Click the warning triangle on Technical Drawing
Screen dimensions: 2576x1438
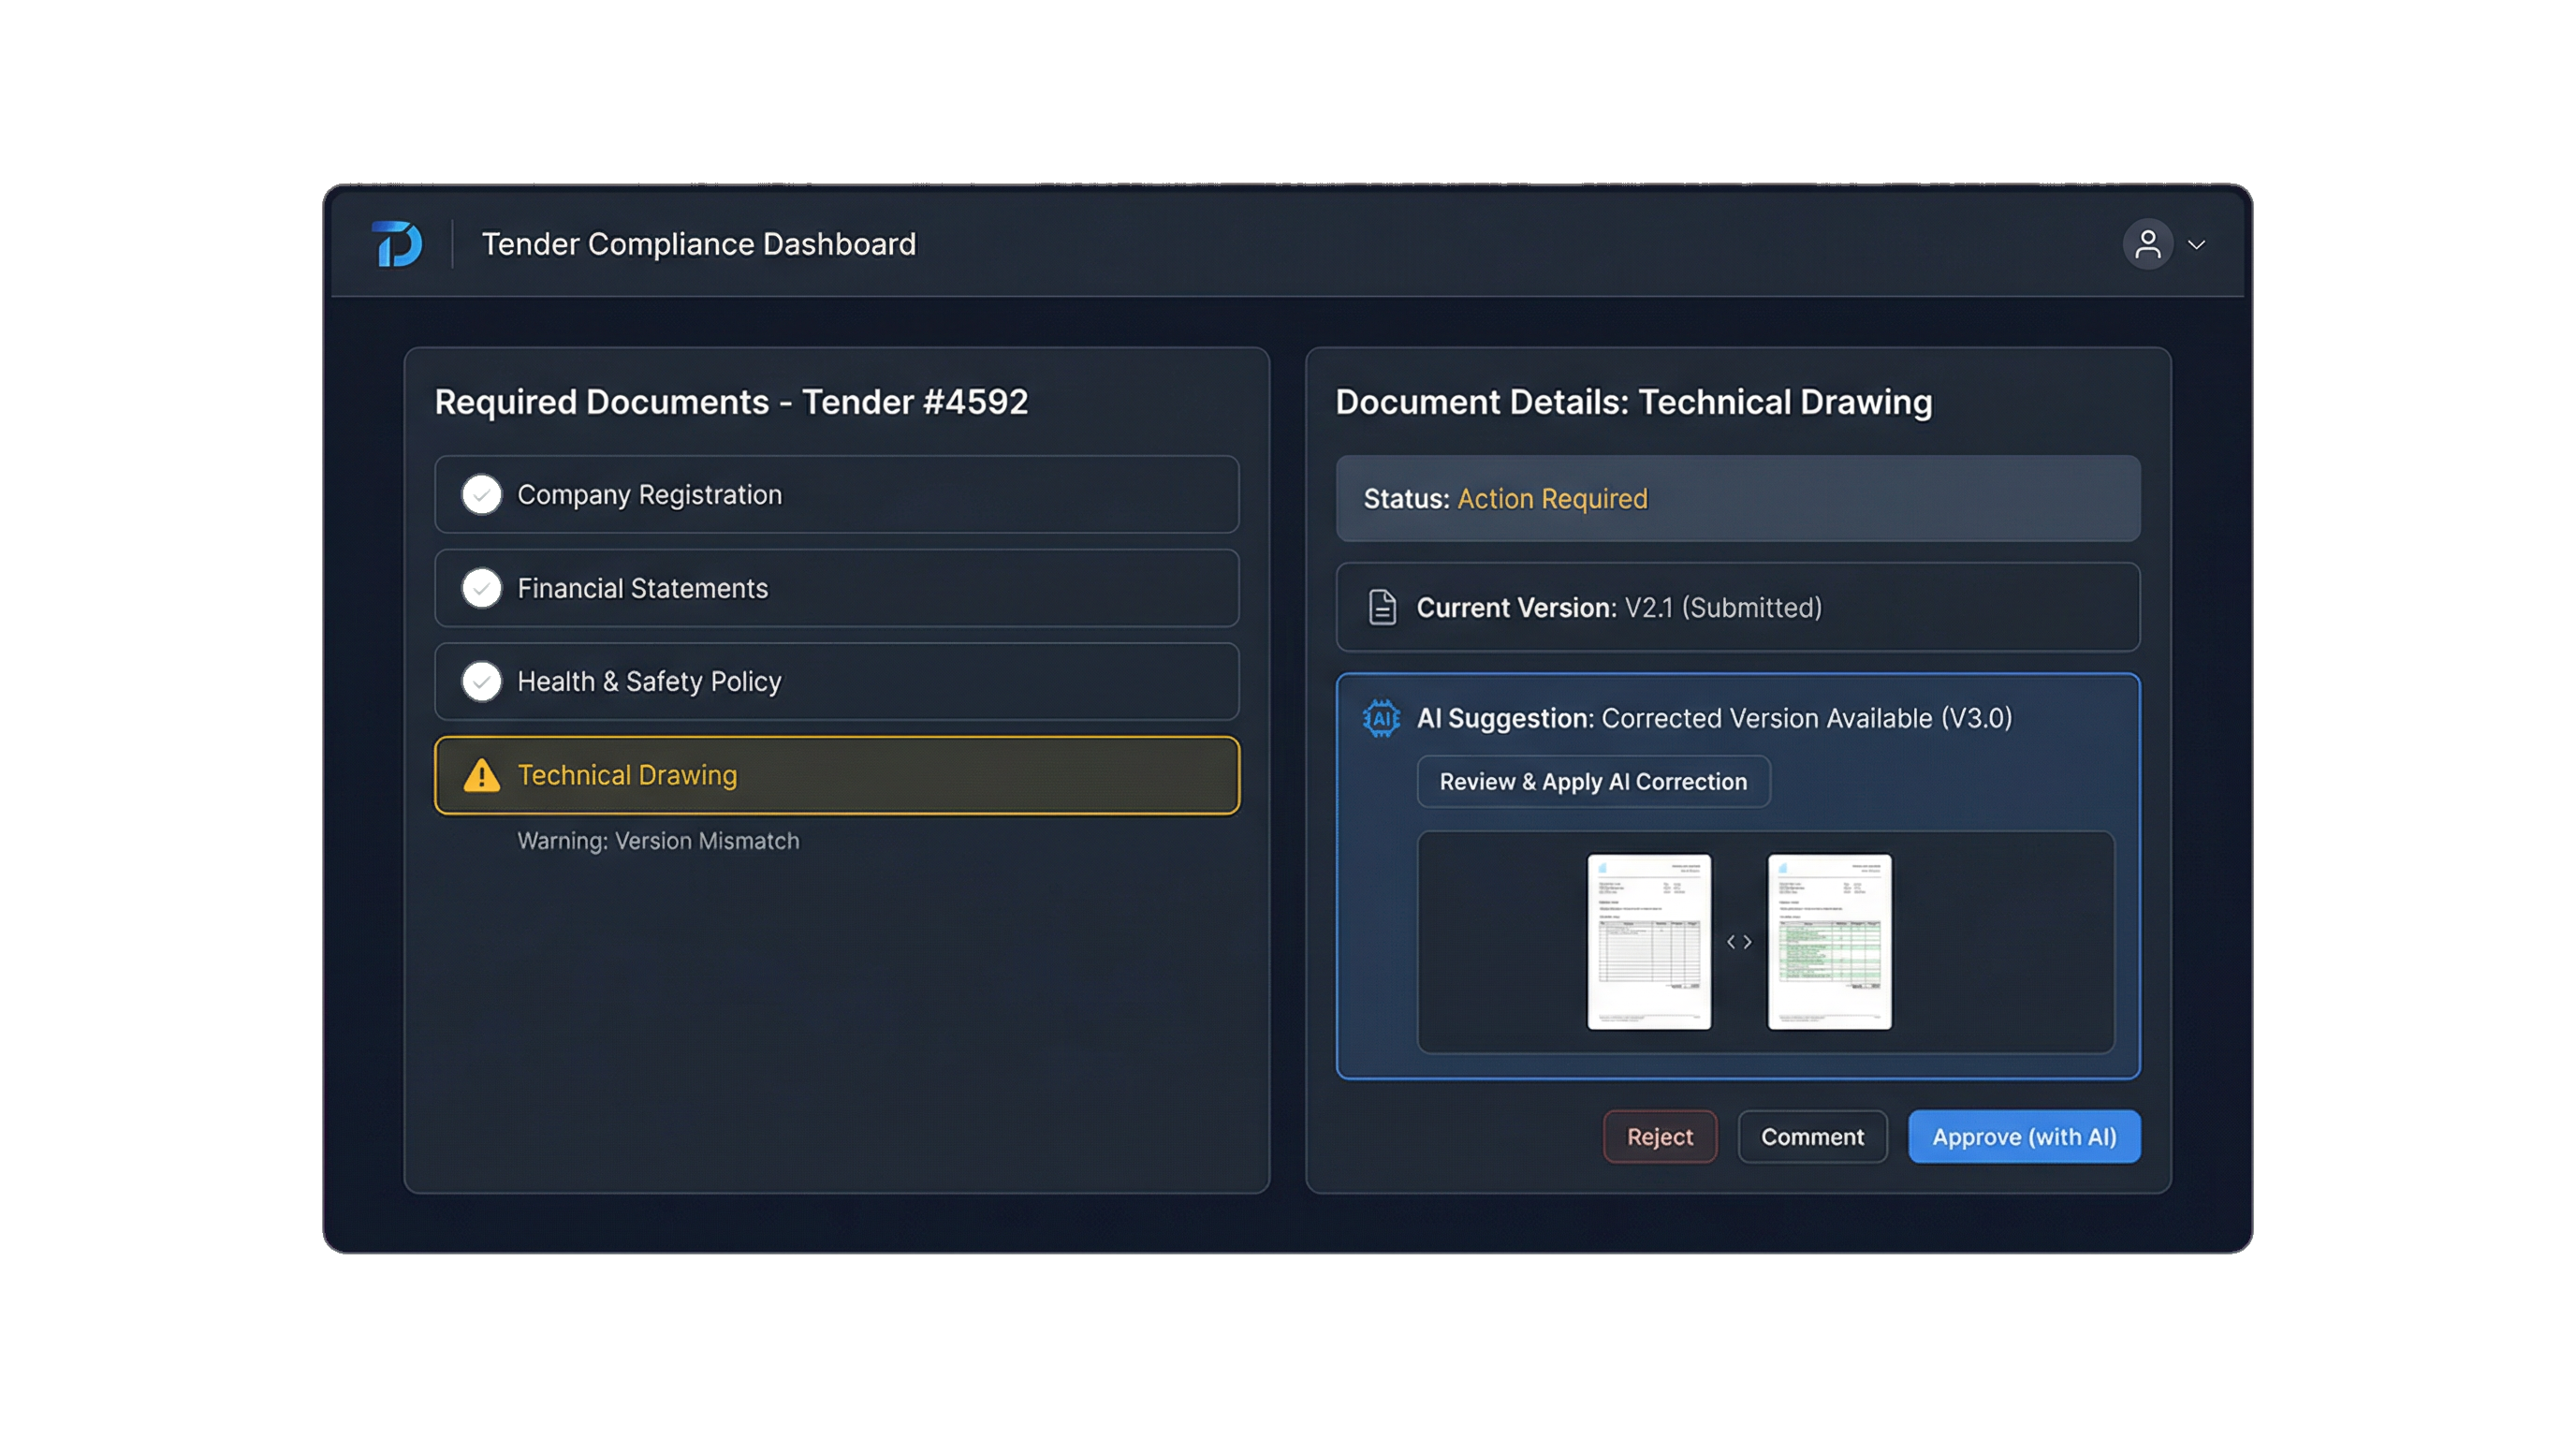[x=483, y=775]
